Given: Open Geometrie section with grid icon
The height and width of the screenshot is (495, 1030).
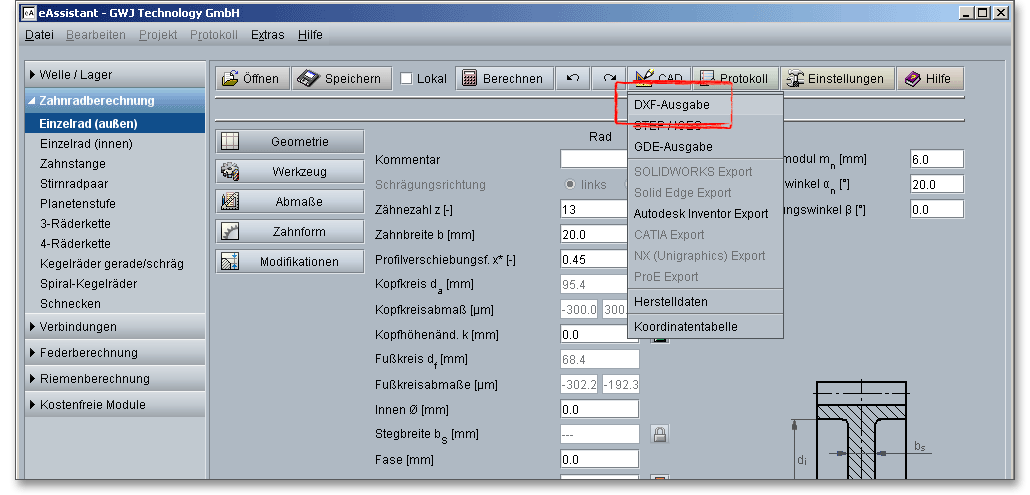Looking at the screenshot, I should (289, 142).
